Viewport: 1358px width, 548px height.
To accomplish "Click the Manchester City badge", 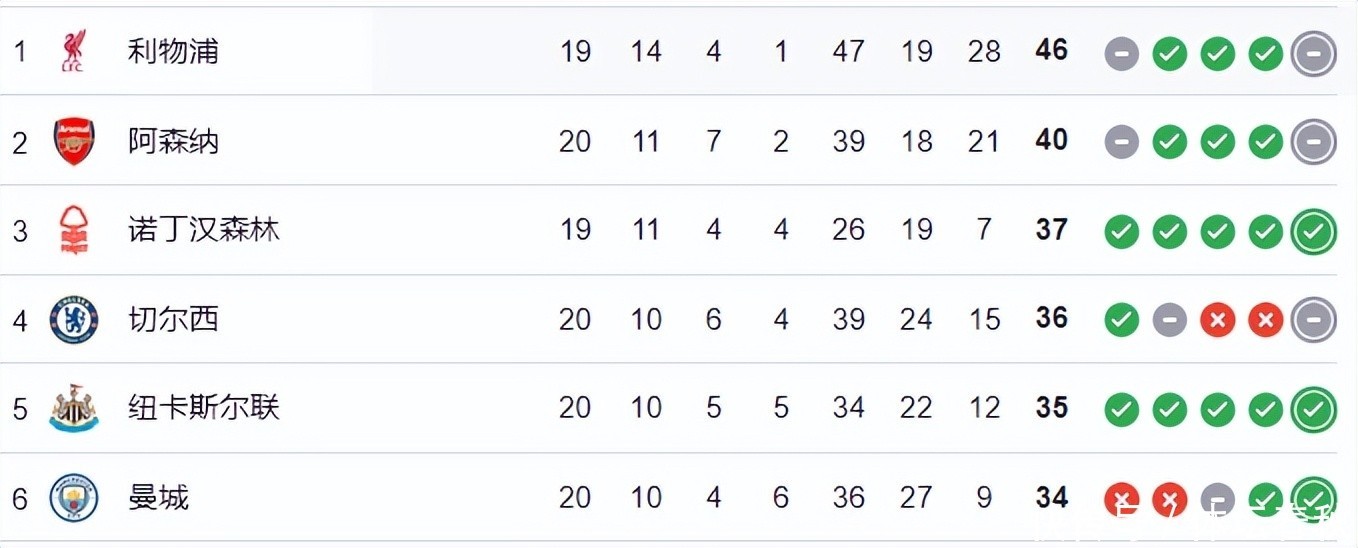I will coord(74,498).
